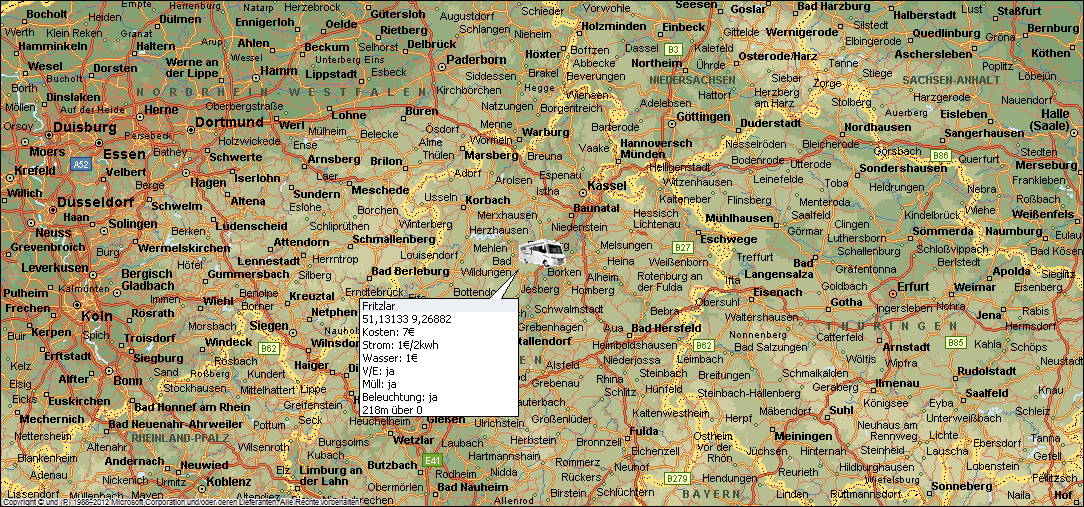This screenshot has width=1084, height=507.
Task: Click the B85 road shield near Rudolstadt
Action: 956,342
